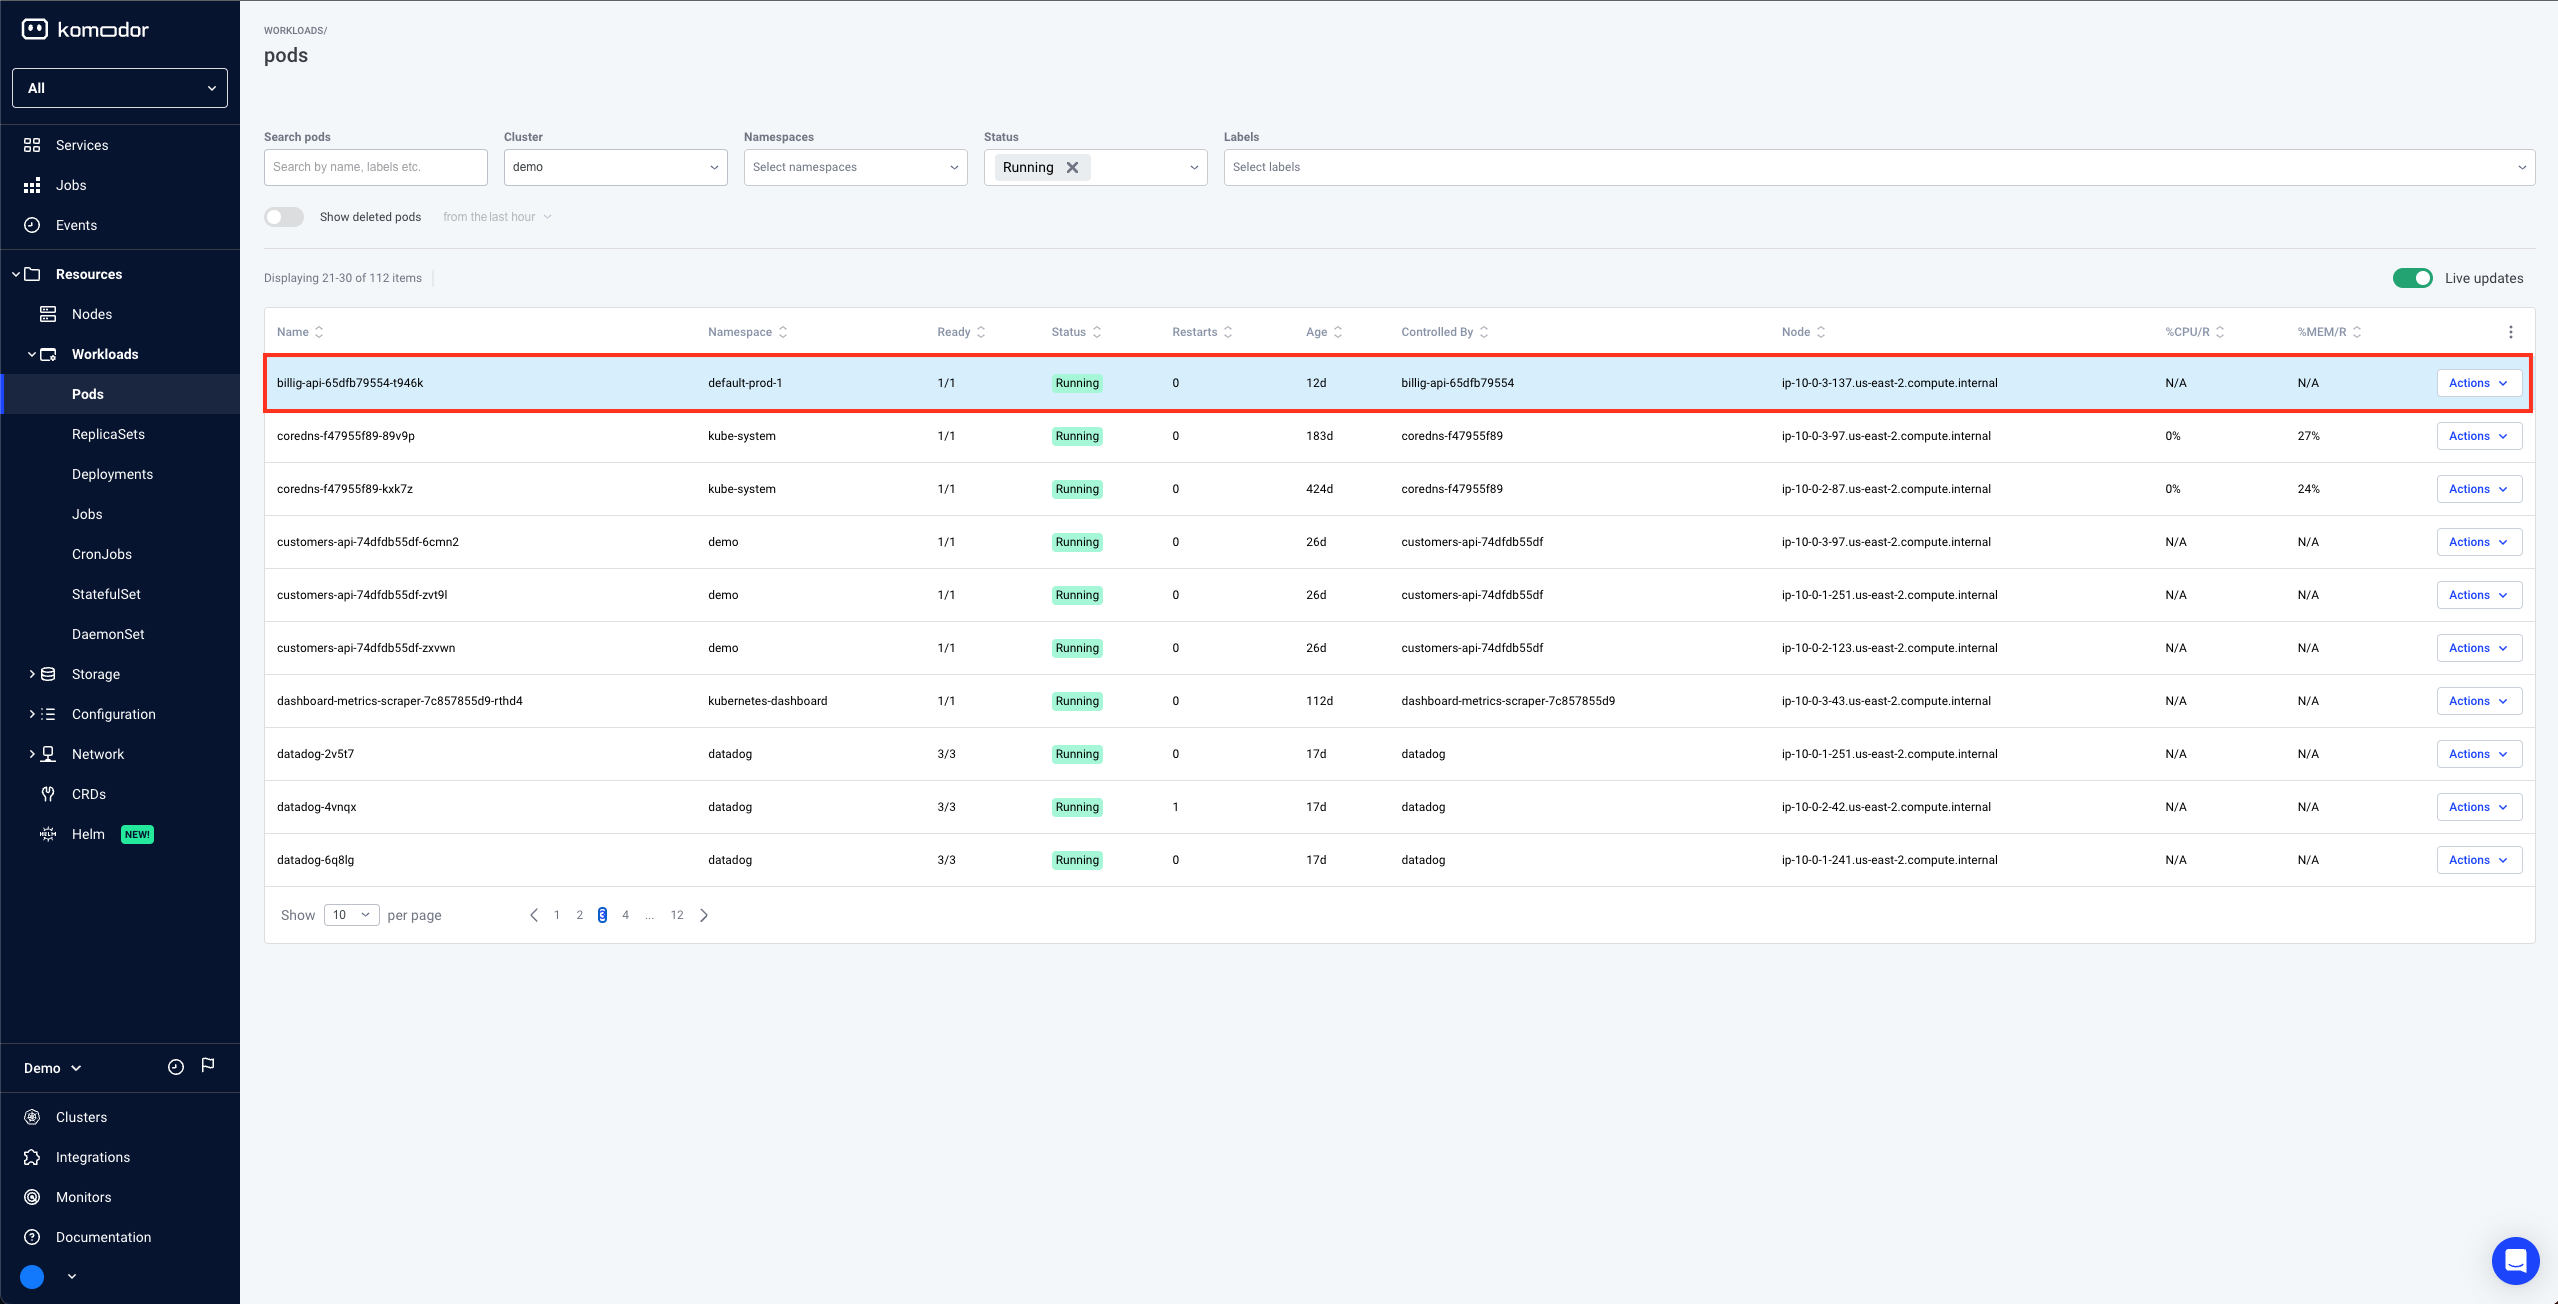
Task: Open Helm wheel icon item
Action: click(48, 834)
